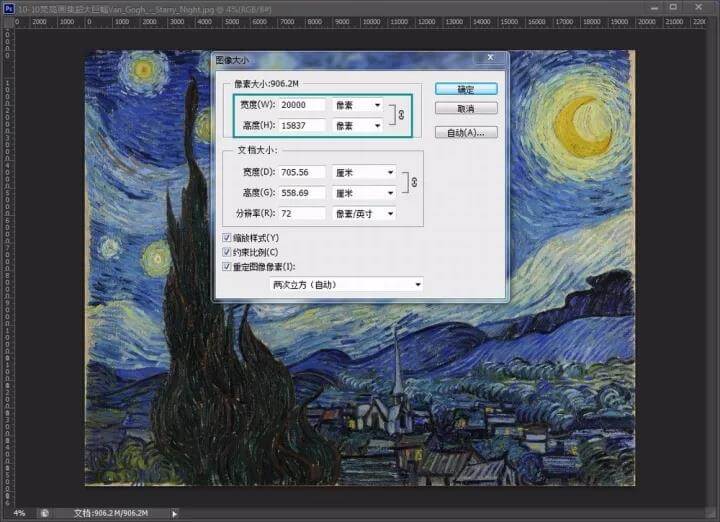Click the document size chain link icon
Image resolution: width=720 pixels, height=522 pixels.
tap(414, 182)
